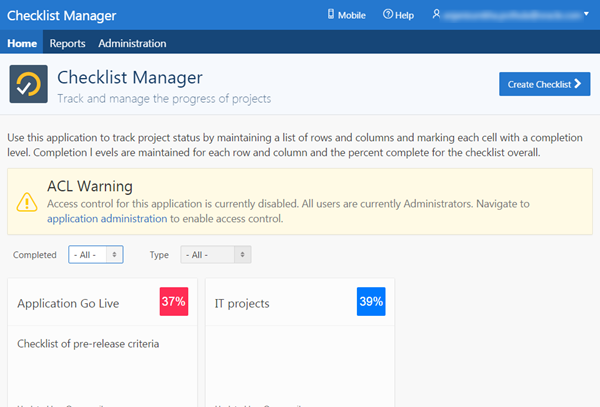
Task: Click the chevron arrow on Create Checklist
Action: [577, 84]
